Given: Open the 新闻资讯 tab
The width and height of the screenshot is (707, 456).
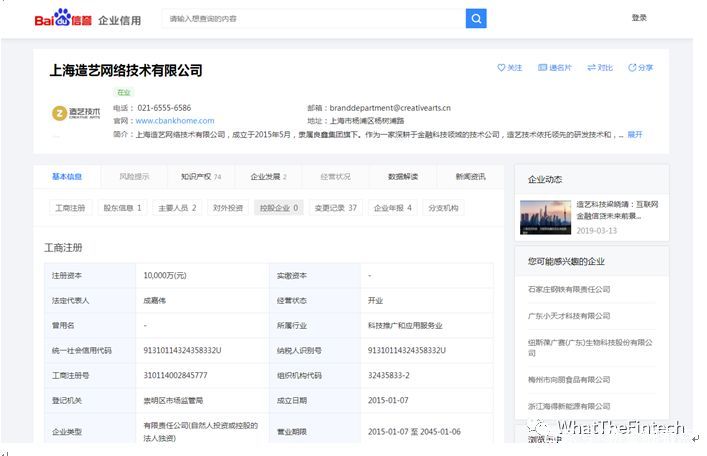Looking at the screenshot, I should (470, 177).
